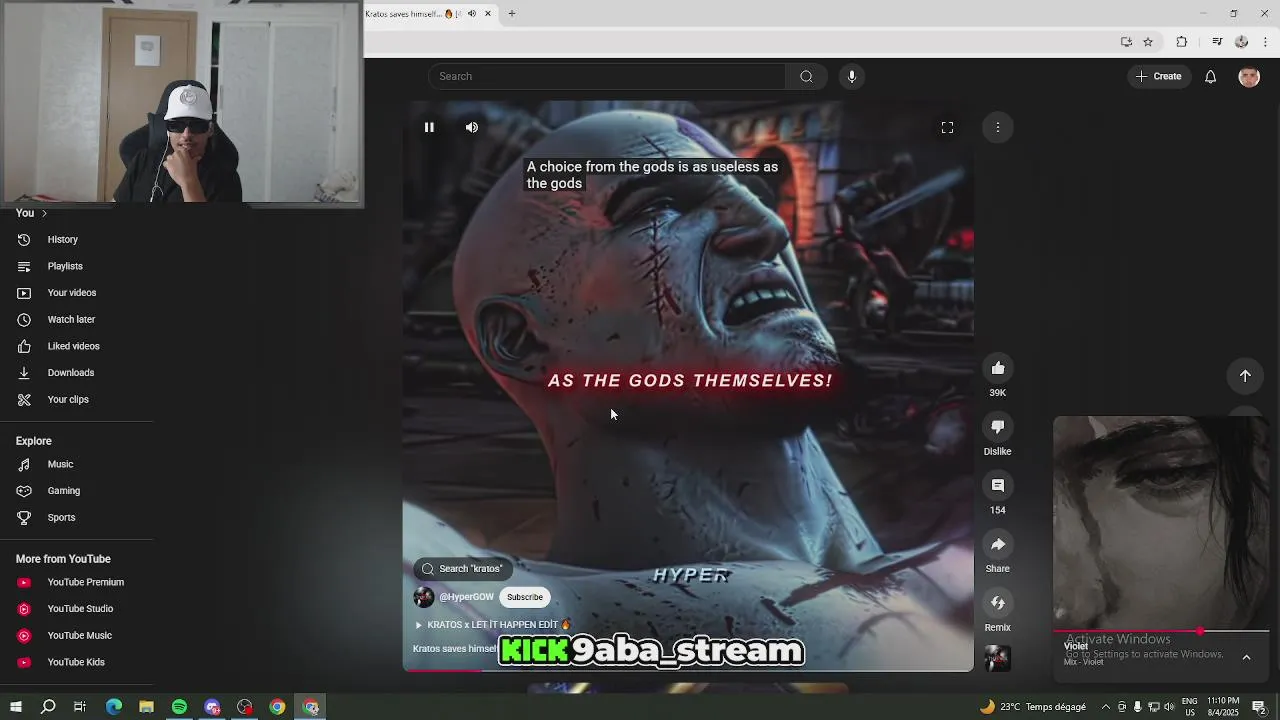Image resolution: width=1280 pixels, height=720 pixels.
Task: Open Windows Start menu
Action: (16, 707)
